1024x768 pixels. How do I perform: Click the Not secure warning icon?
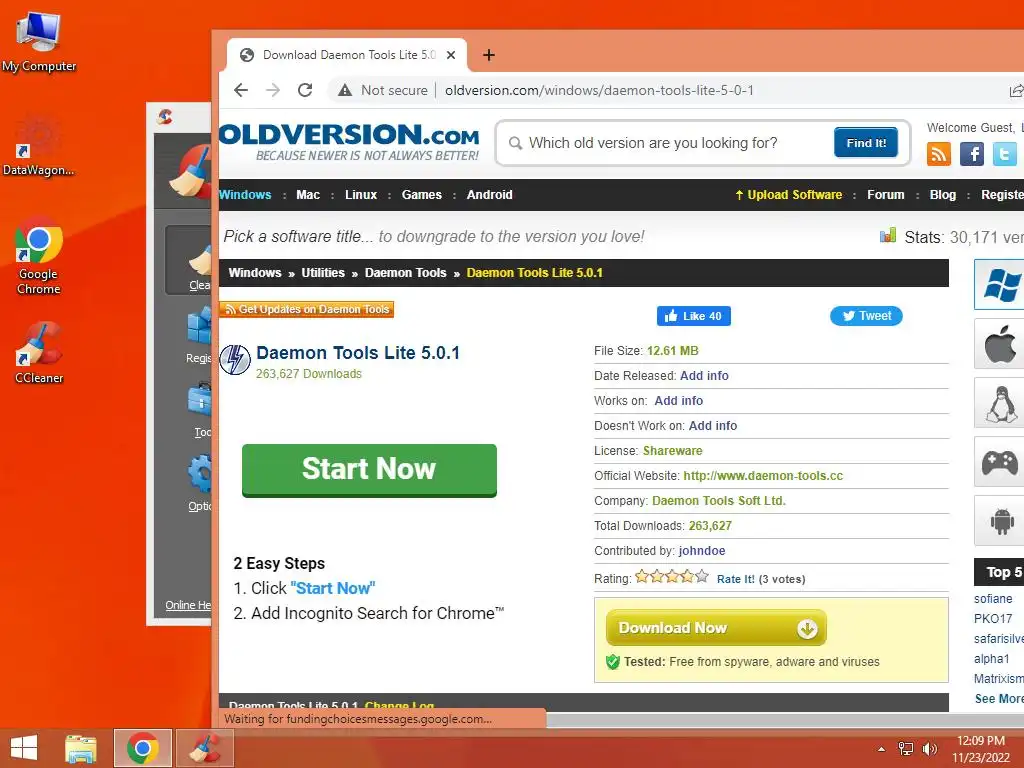click(x=345, y=90)
